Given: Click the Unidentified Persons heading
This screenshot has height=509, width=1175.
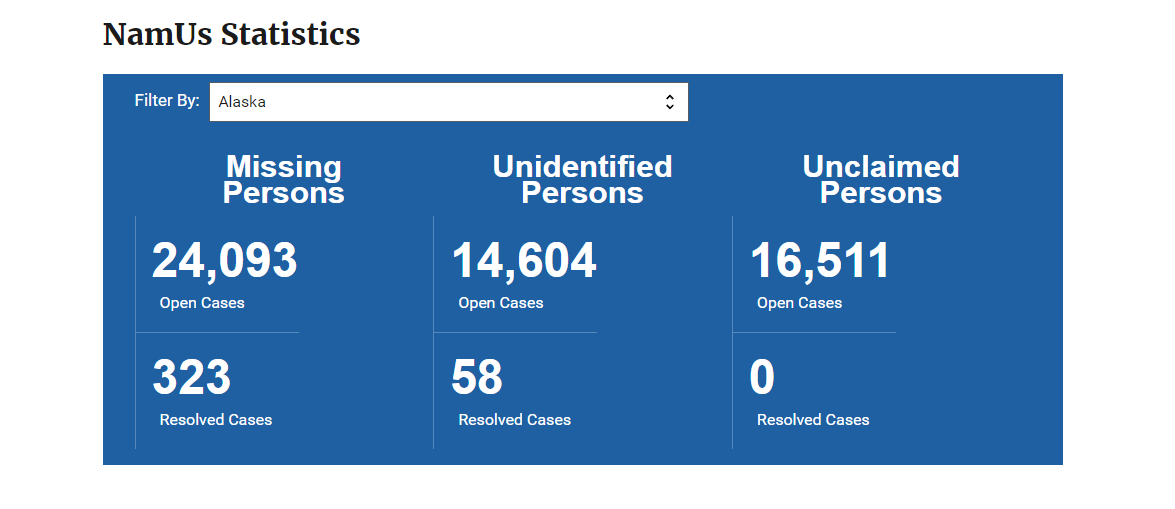Looking at the screenshot, I should tap(582, 179).
